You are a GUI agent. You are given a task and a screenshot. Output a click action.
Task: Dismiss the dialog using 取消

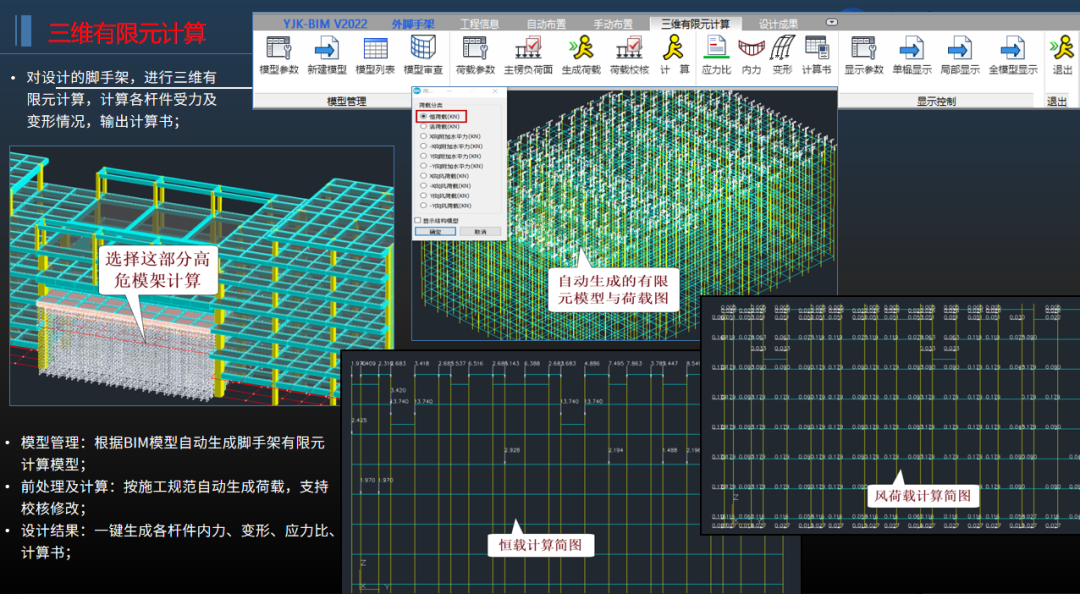click(481, 231)
